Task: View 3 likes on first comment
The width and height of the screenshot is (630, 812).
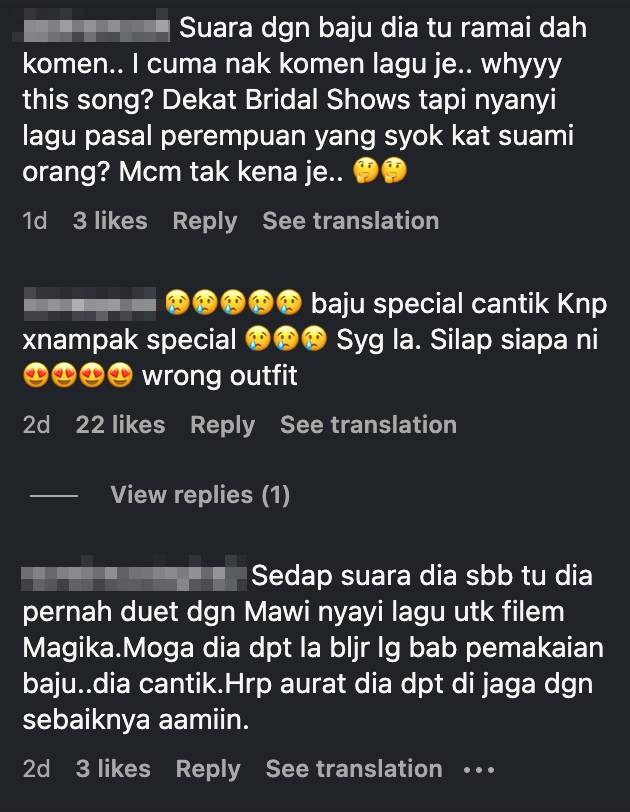Action: click(x=110, y=221)
